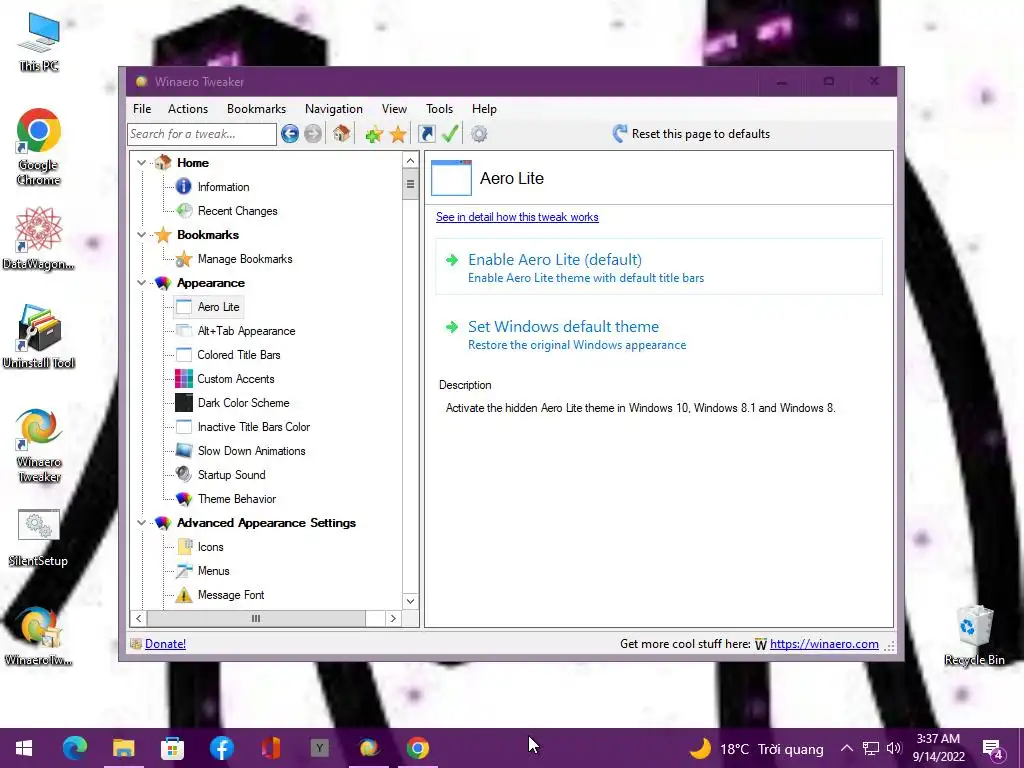
Task: Collapse the Appearance tree node
Action: coord(141,283)
